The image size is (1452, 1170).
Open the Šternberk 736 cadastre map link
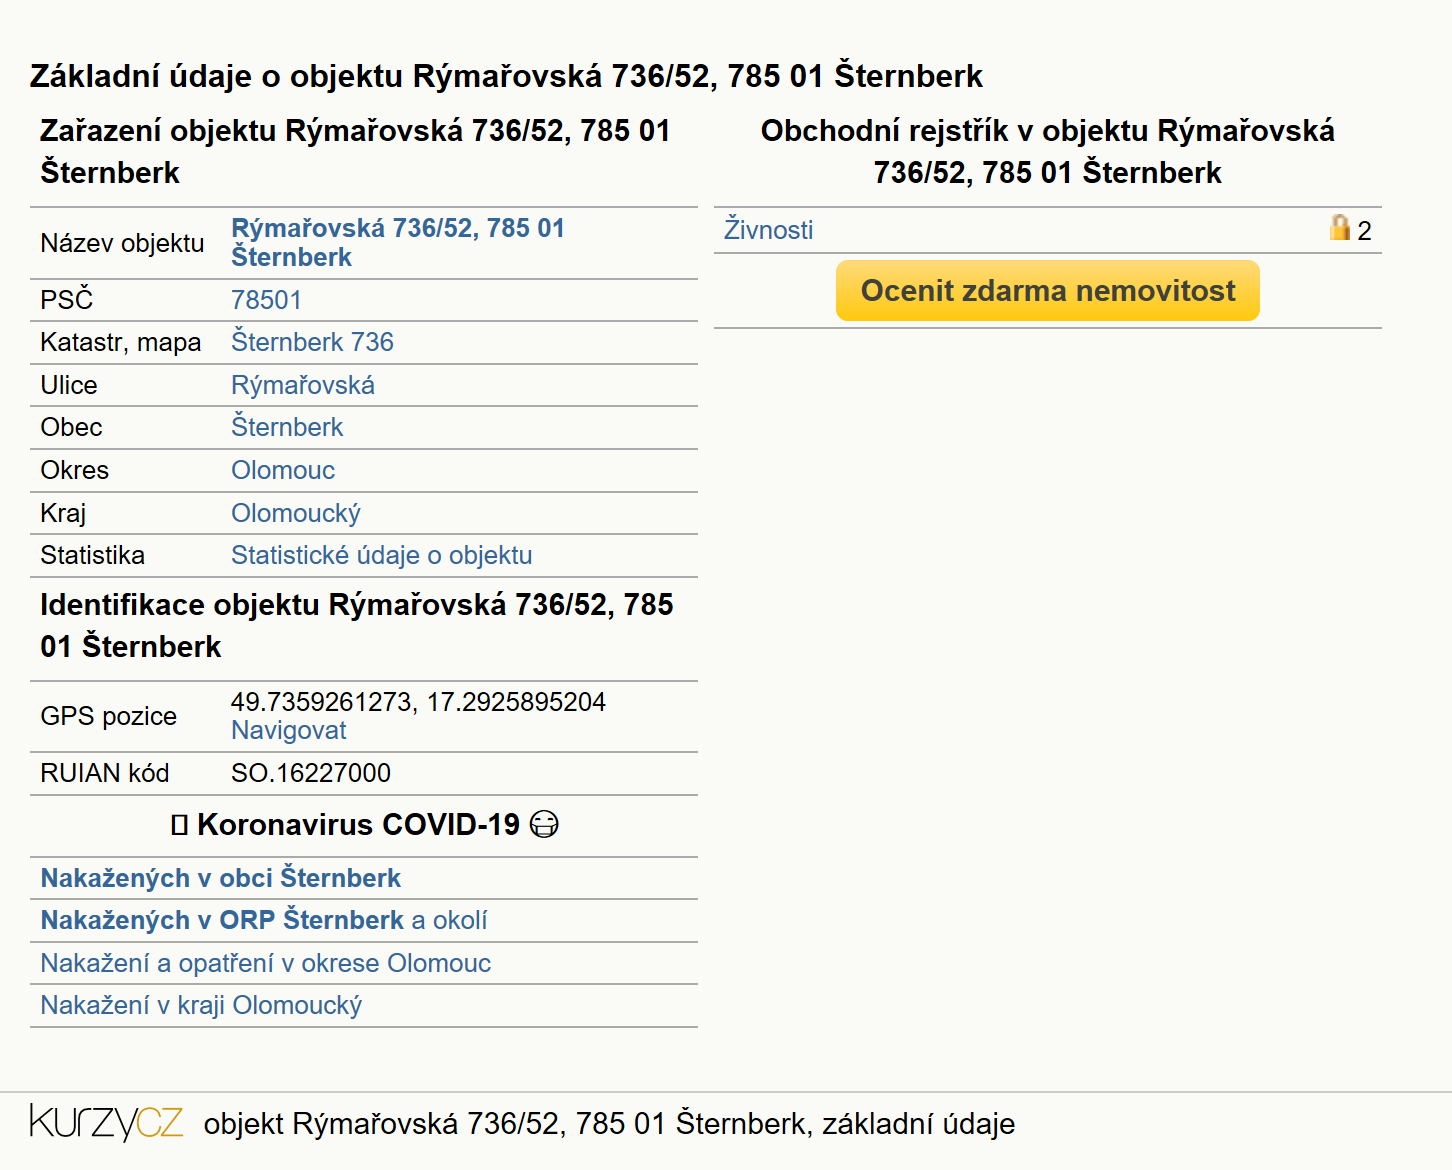coord(312,342)
